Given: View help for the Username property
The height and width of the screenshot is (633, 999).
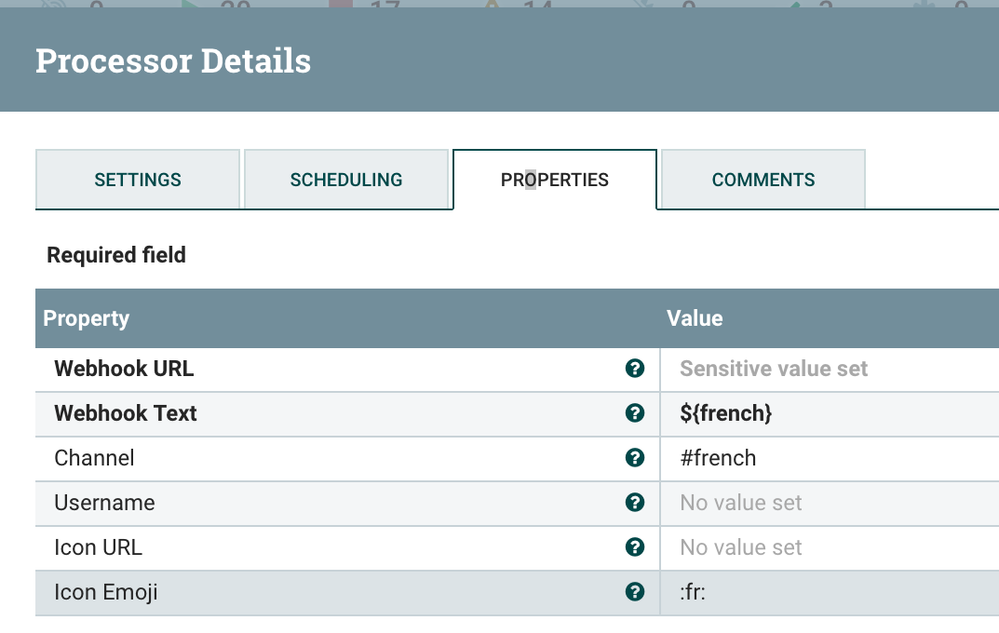Looking at the screenshot, I should point(635,502).
